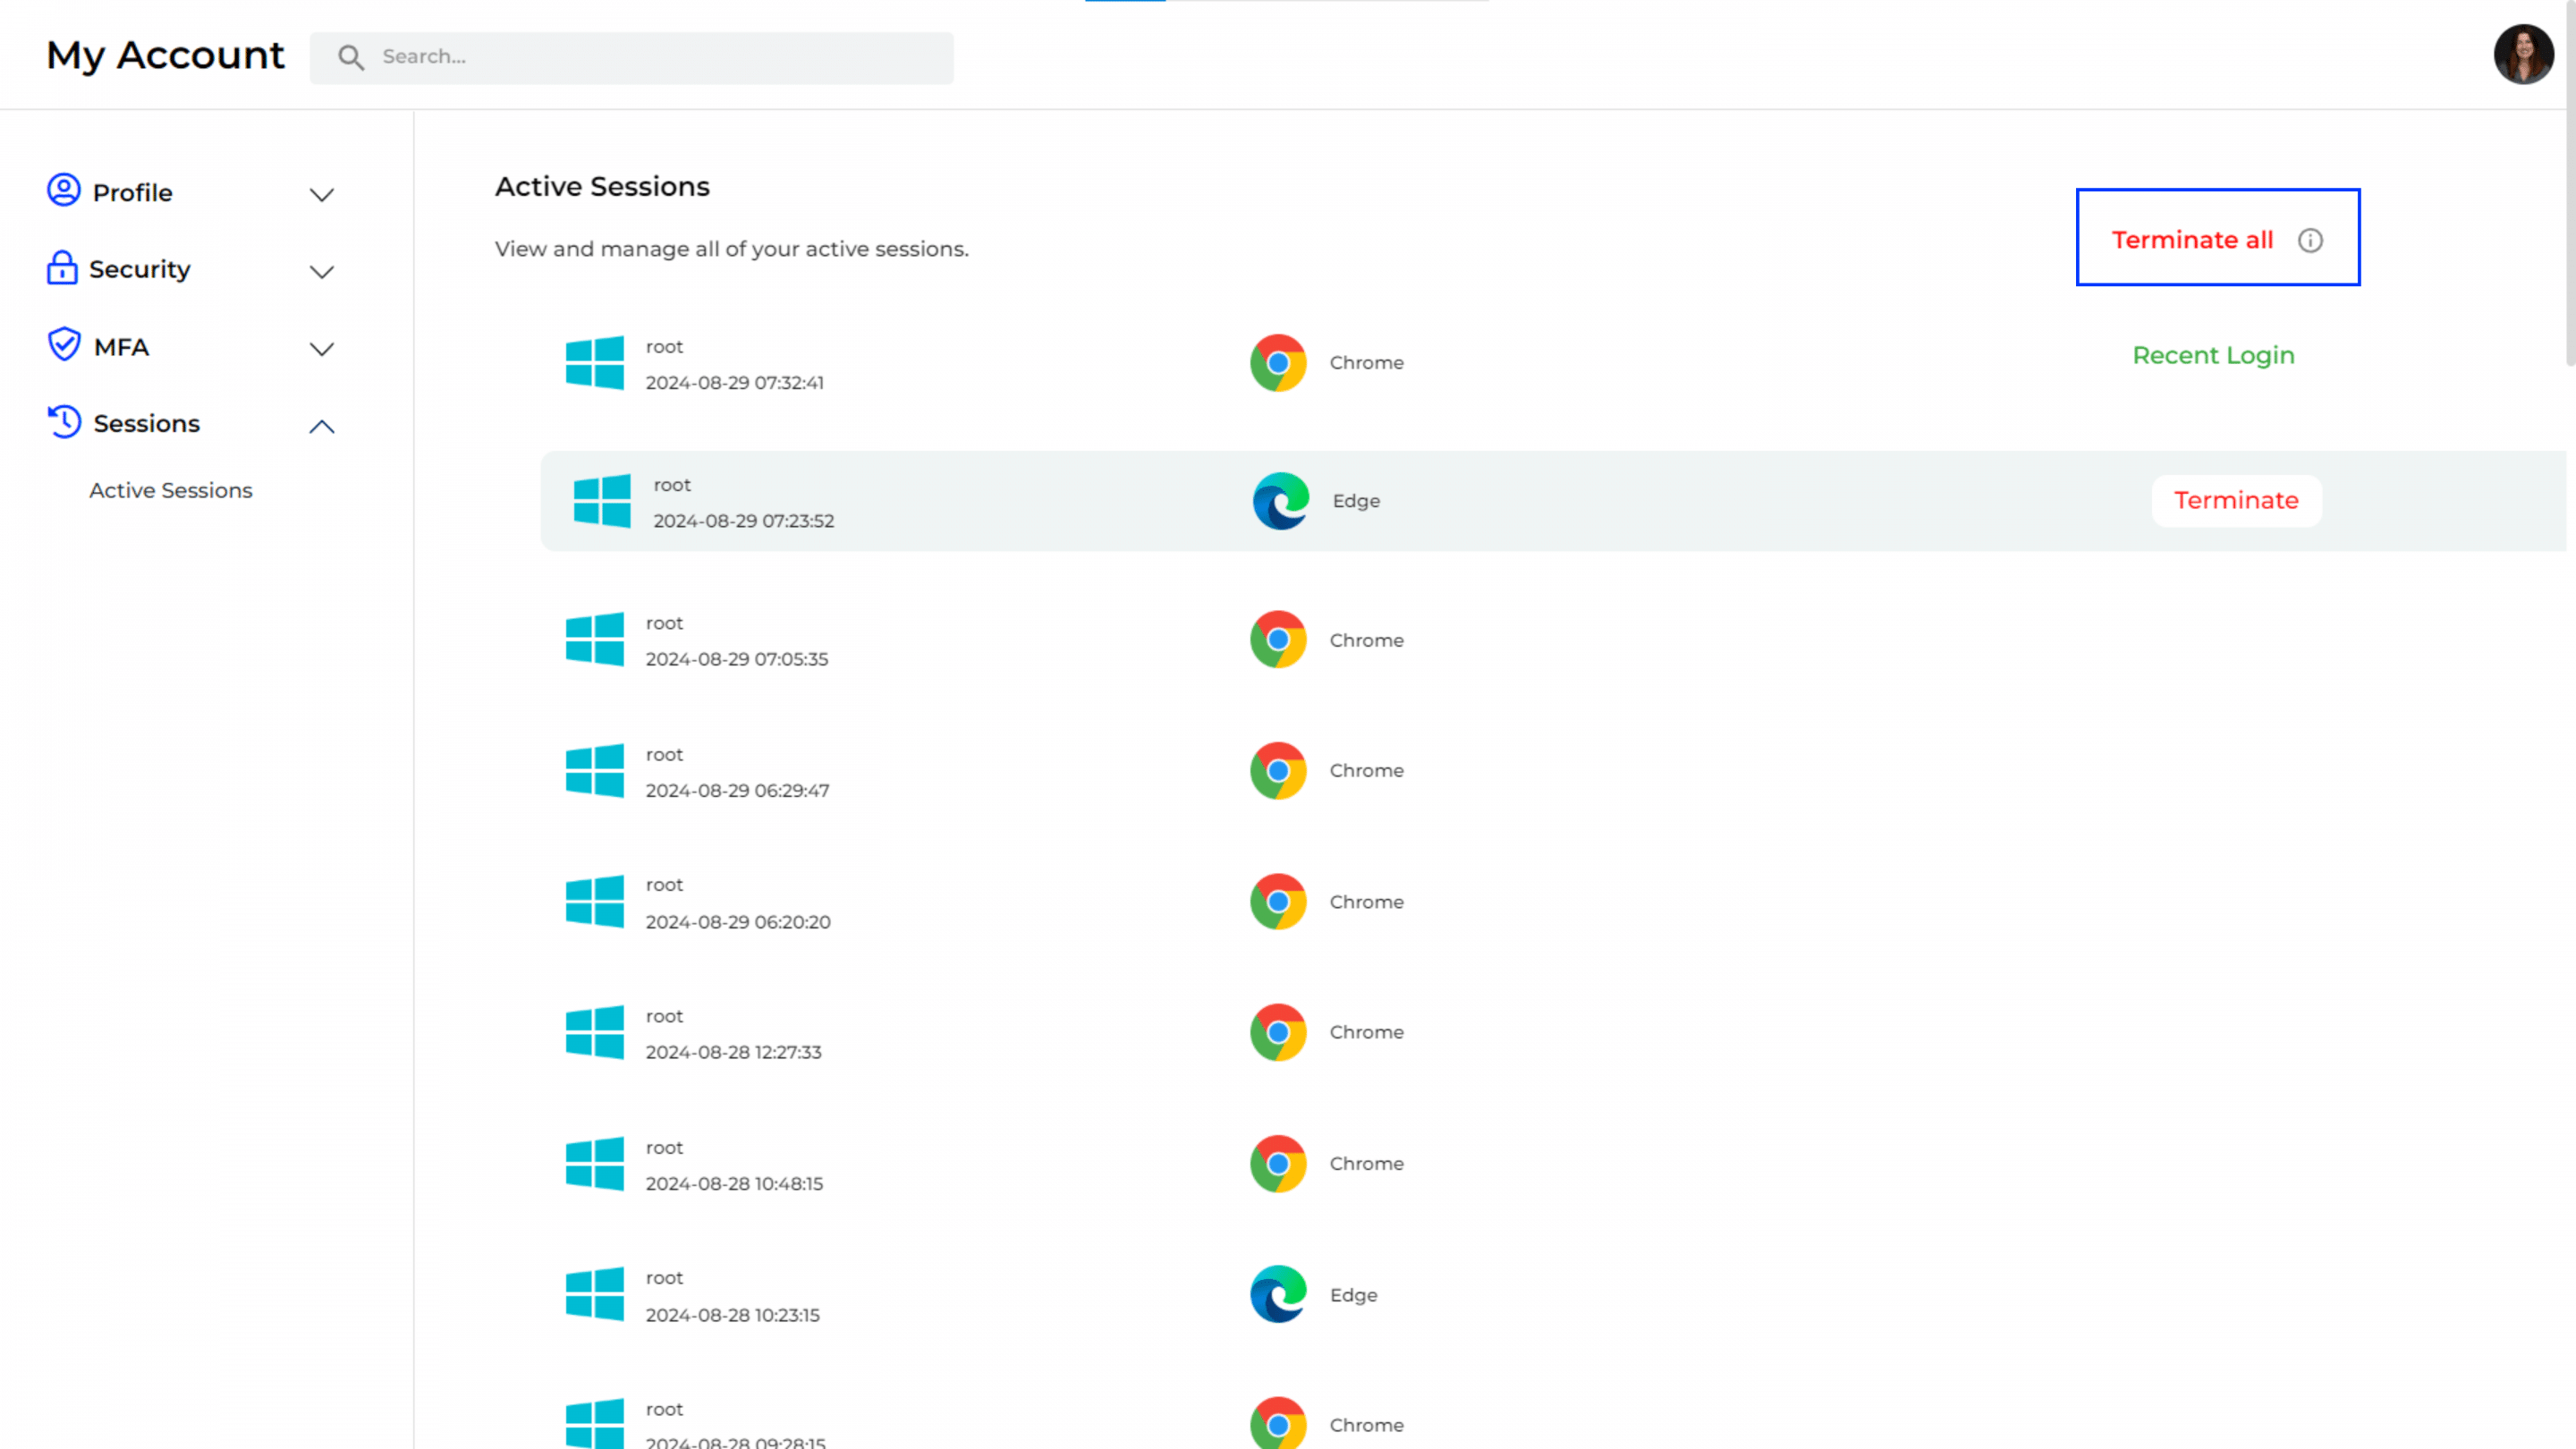Click the Security lock icon
The width and height of the screenshot is (2576, 1449).
pyautogui.click(x=62, y=268)
